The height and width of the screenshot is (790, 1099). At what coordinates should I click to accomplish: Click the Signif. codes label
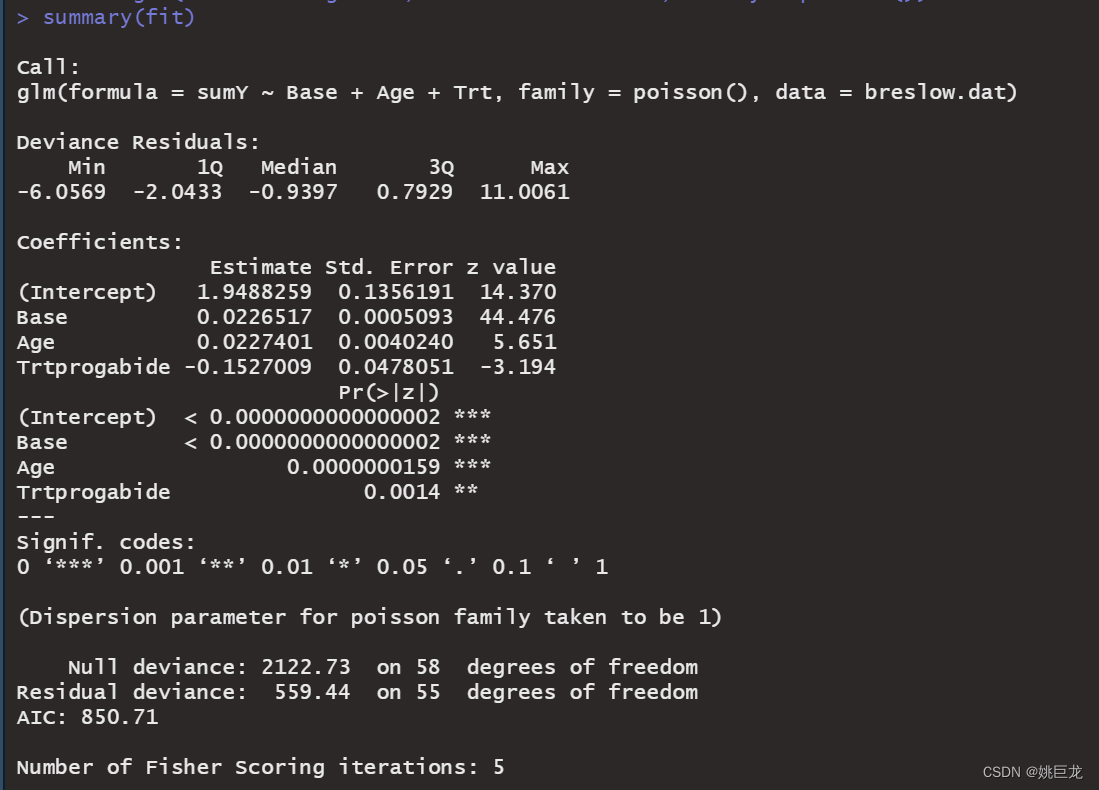(x=106, y=542)
